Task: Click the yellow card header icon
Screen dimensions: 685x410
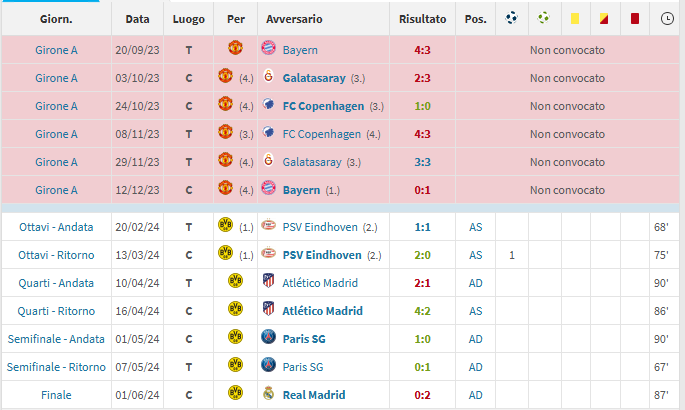Action: pos(575,19)
